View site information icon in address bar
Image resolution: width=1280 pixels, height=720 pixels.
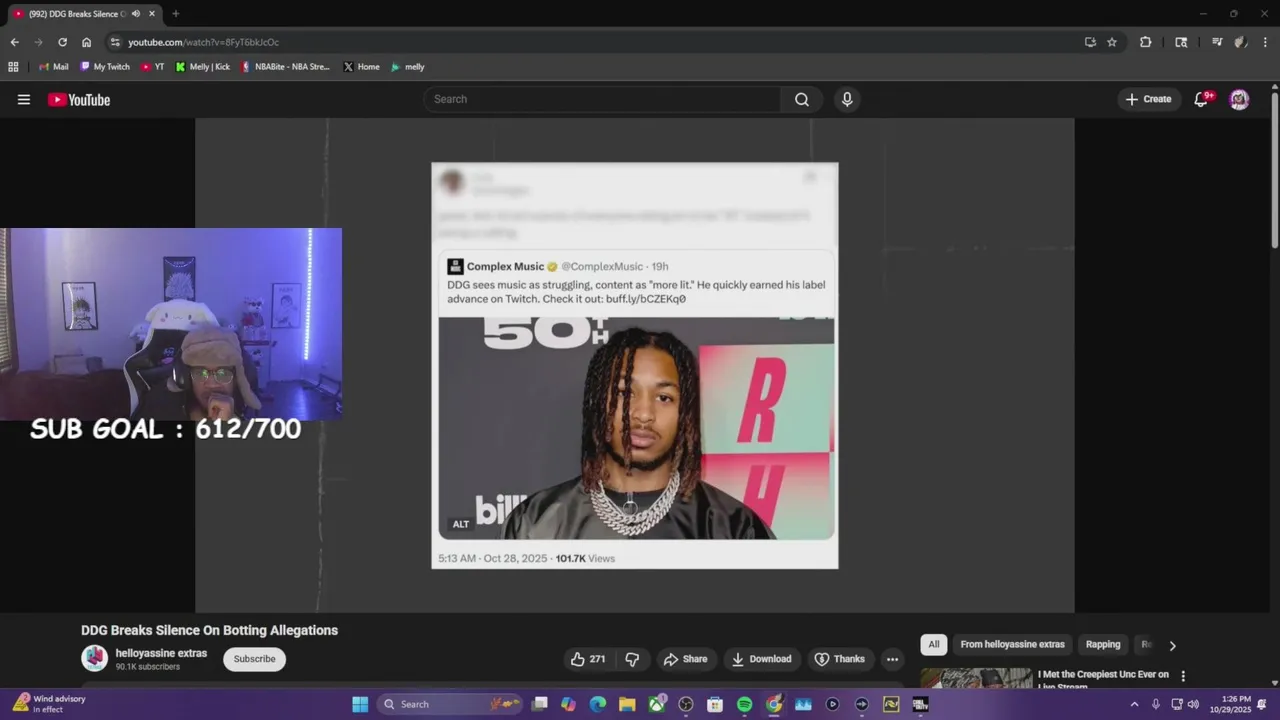pos(115,42)
